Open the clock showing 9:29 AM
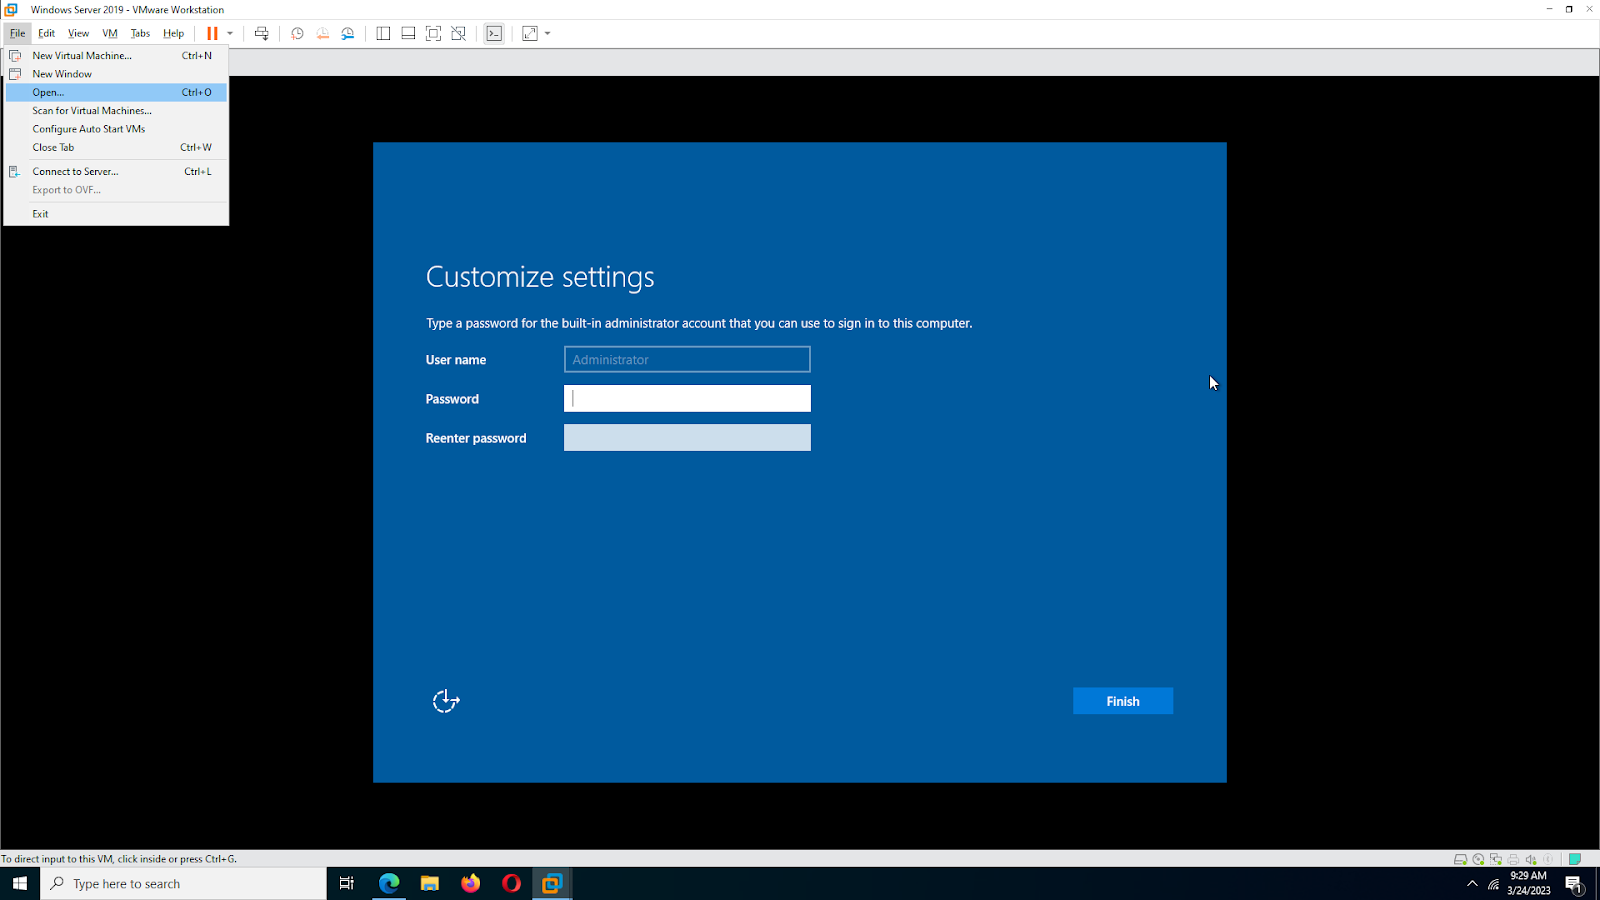This screenshot has height=900, width=1600. coord(1529,883)
